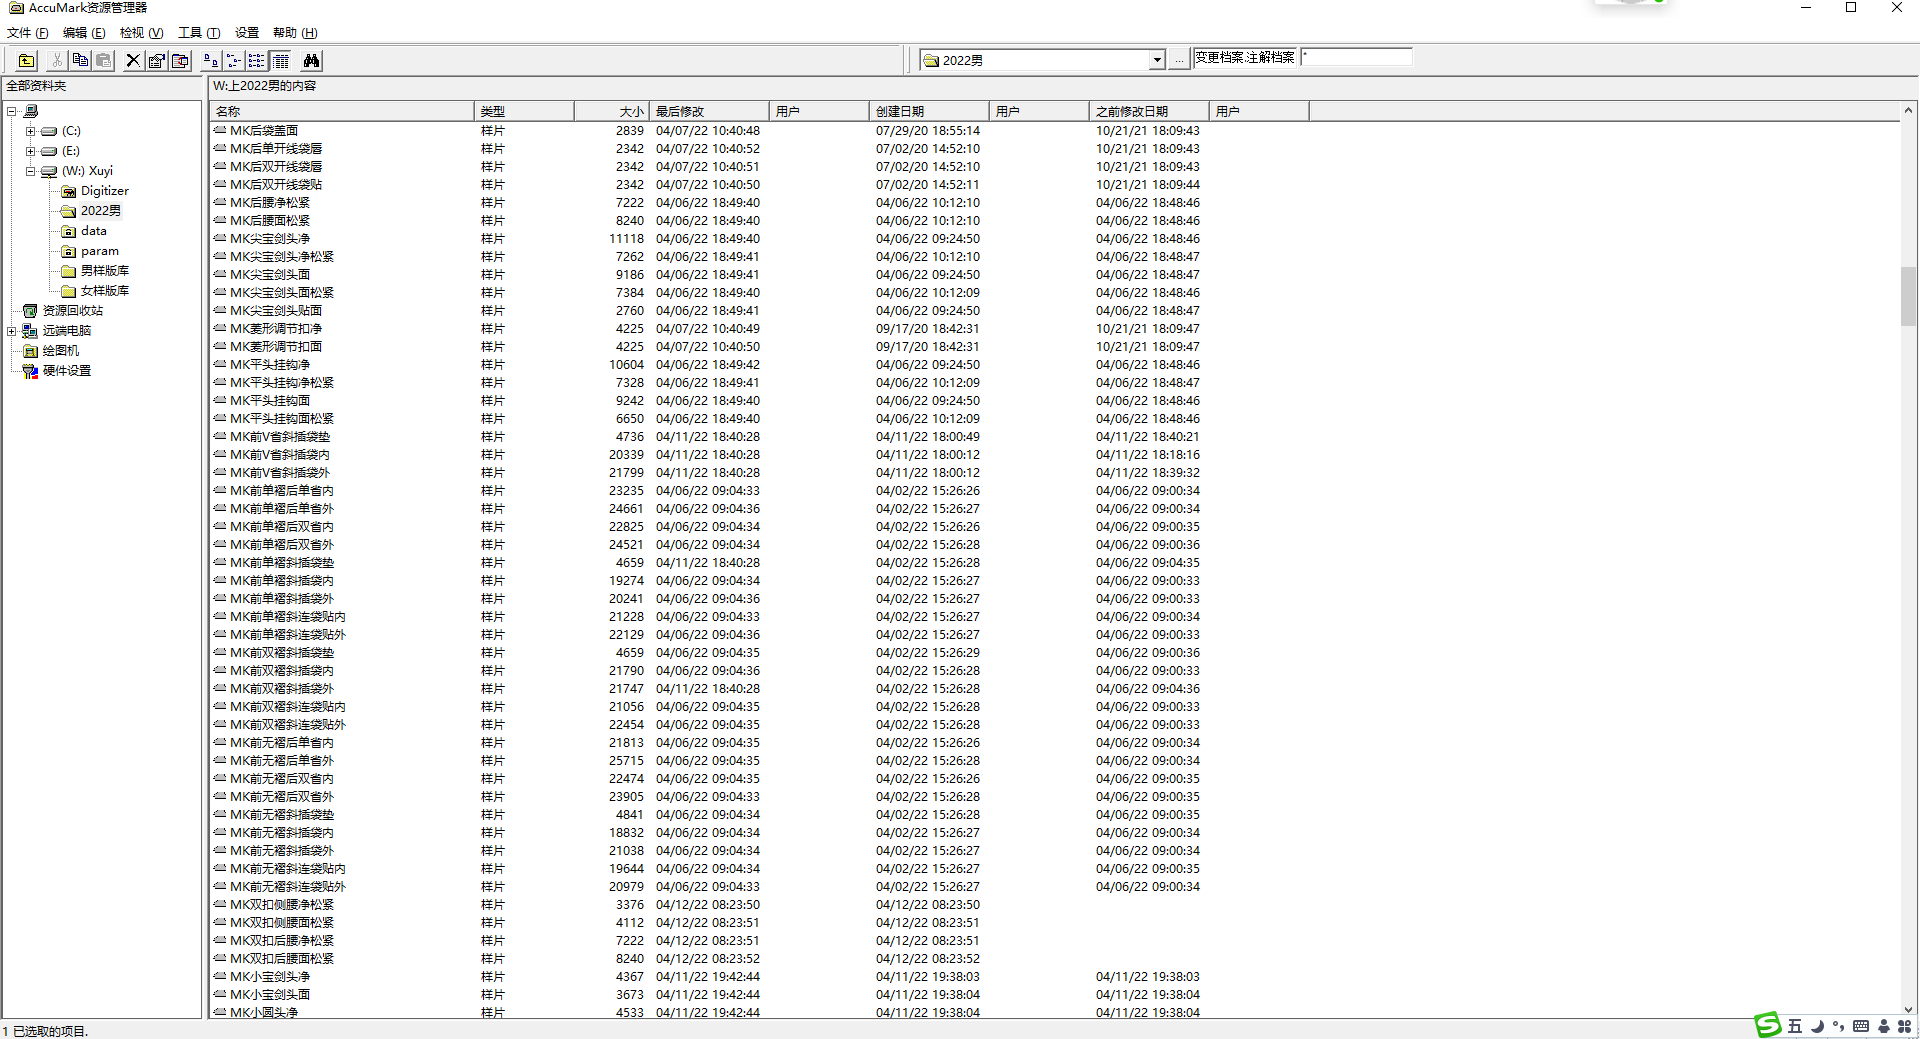Click the binoculars Find icon

click(x=311, y=61)
